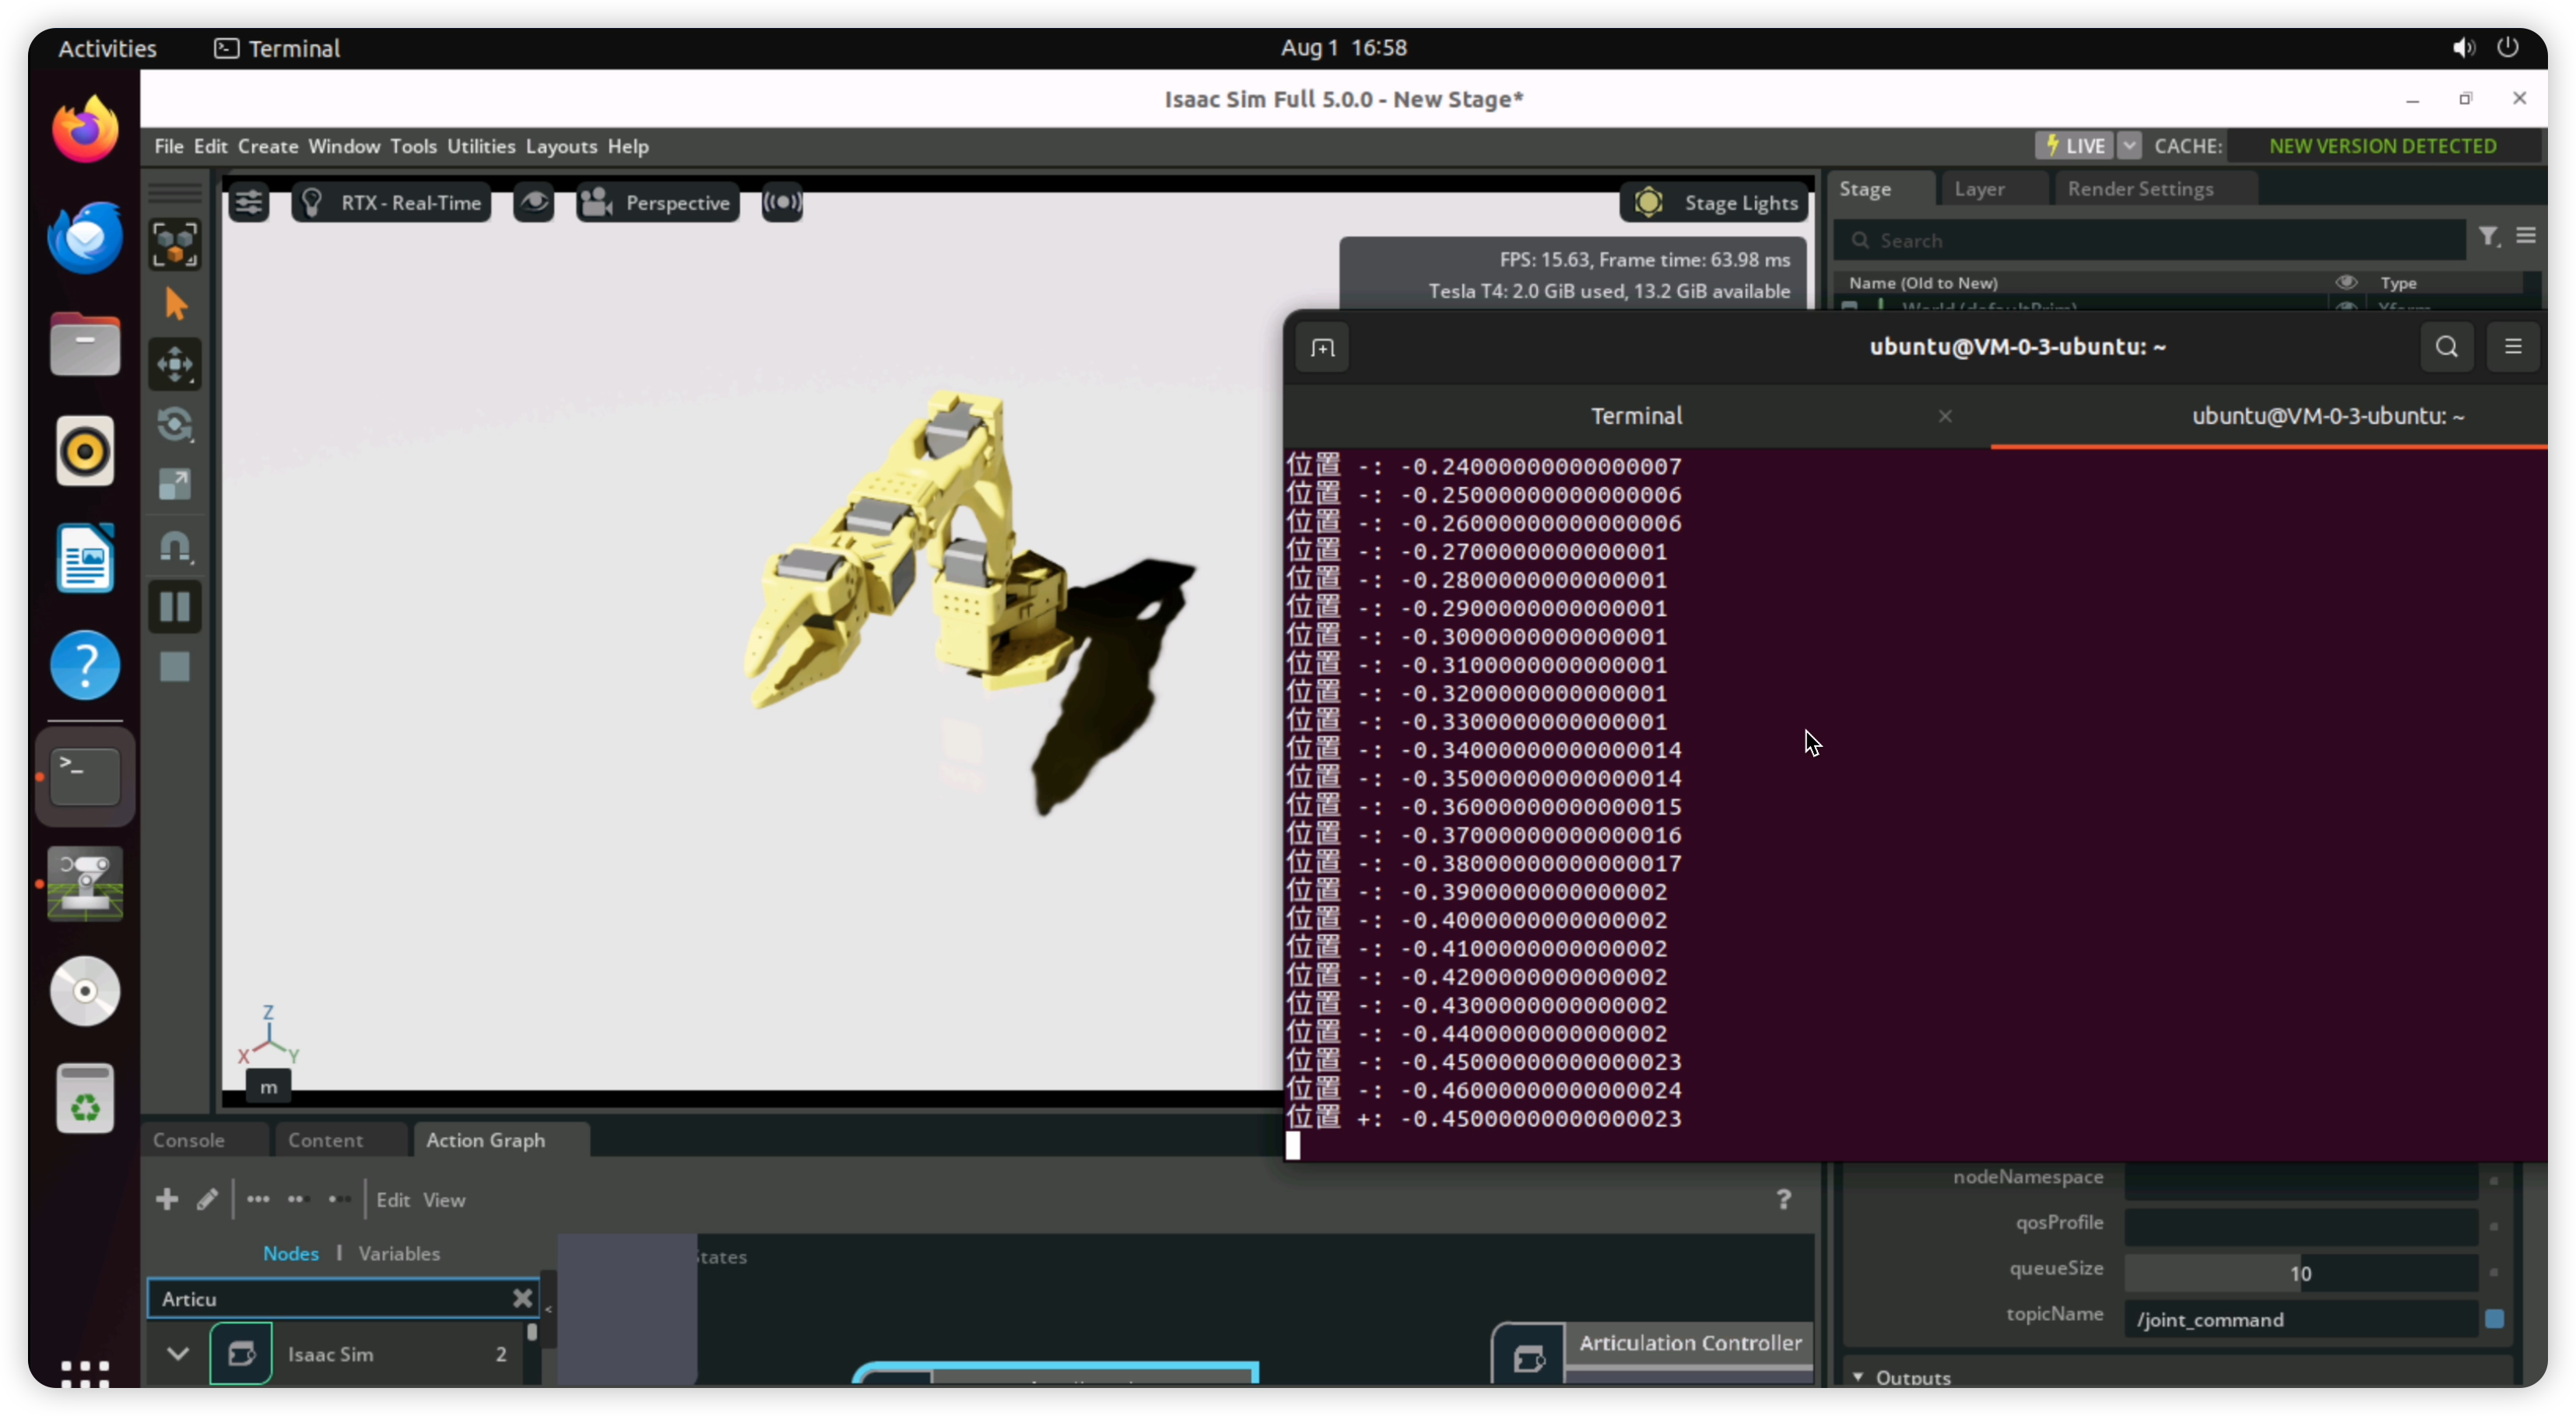The height and width of the screenshot is (1416, 2576).
Task: Click the second three-dots icon in graph toolbar
Action: 297,1199
